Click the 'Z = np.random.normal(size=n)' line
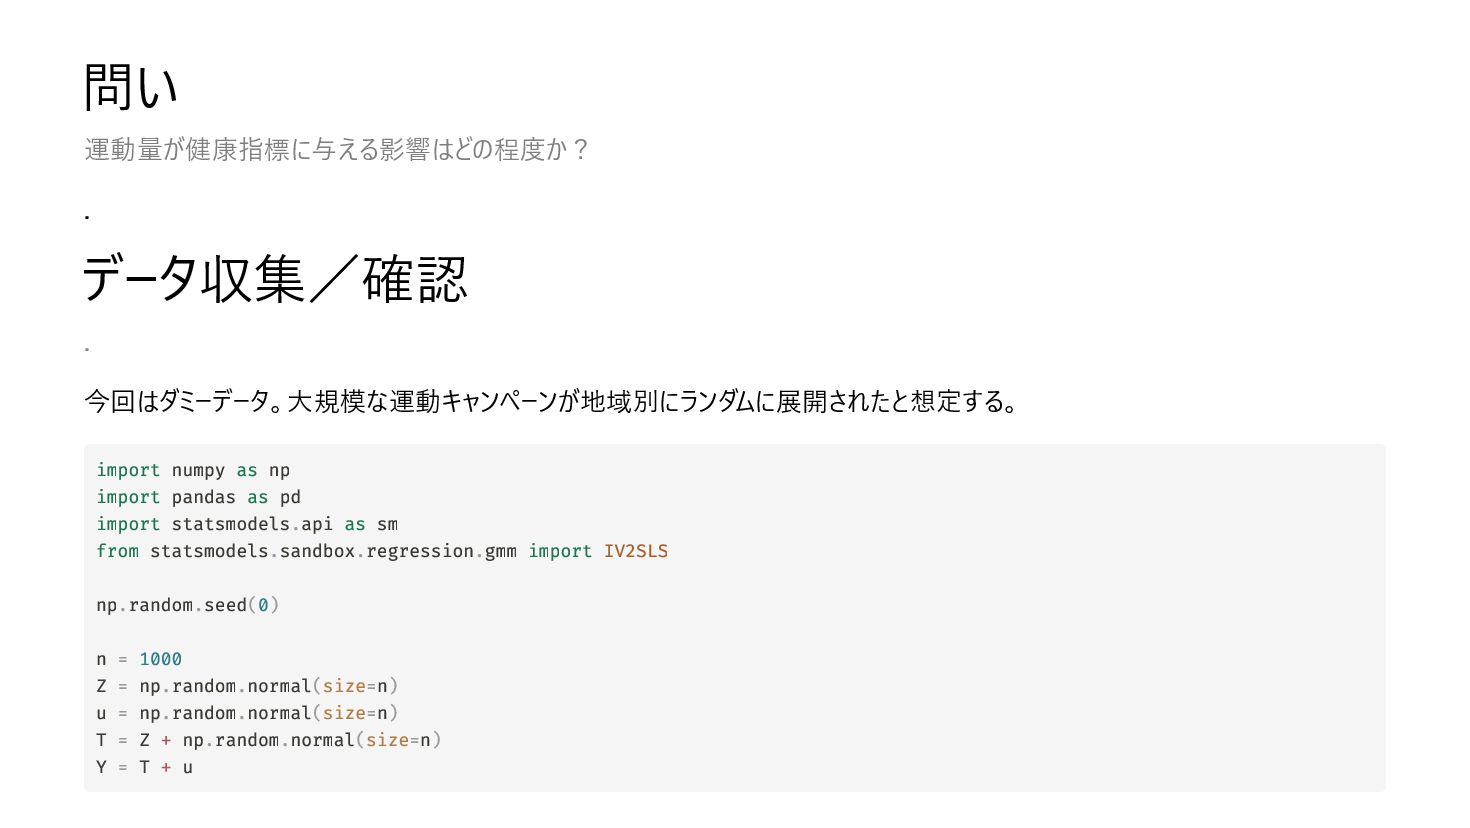This screenshot has width=1470, height=828. pos(247,686)
